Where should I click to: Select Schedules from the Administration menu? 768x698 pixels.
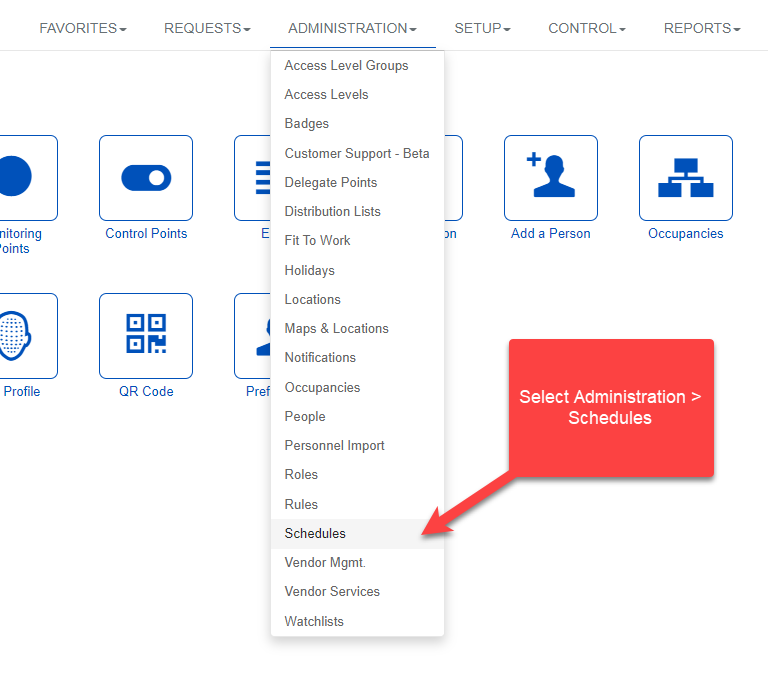(x=315, y=534)
